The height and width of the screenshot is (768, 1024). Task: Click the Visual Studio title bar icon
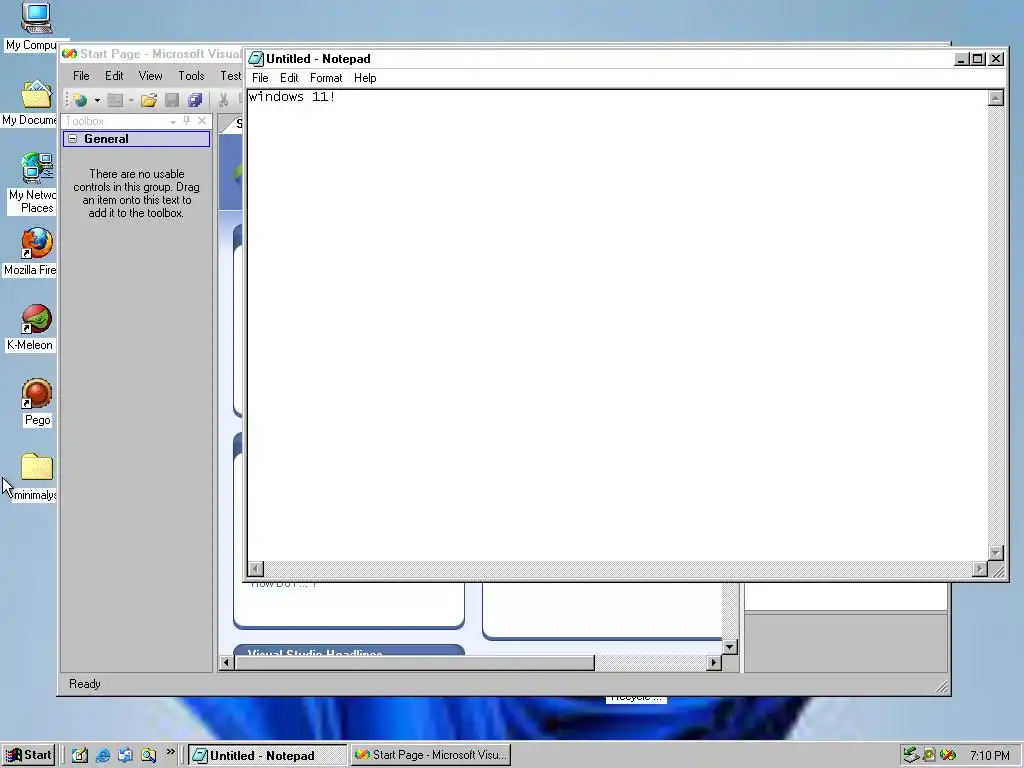[x=69, y=54]
